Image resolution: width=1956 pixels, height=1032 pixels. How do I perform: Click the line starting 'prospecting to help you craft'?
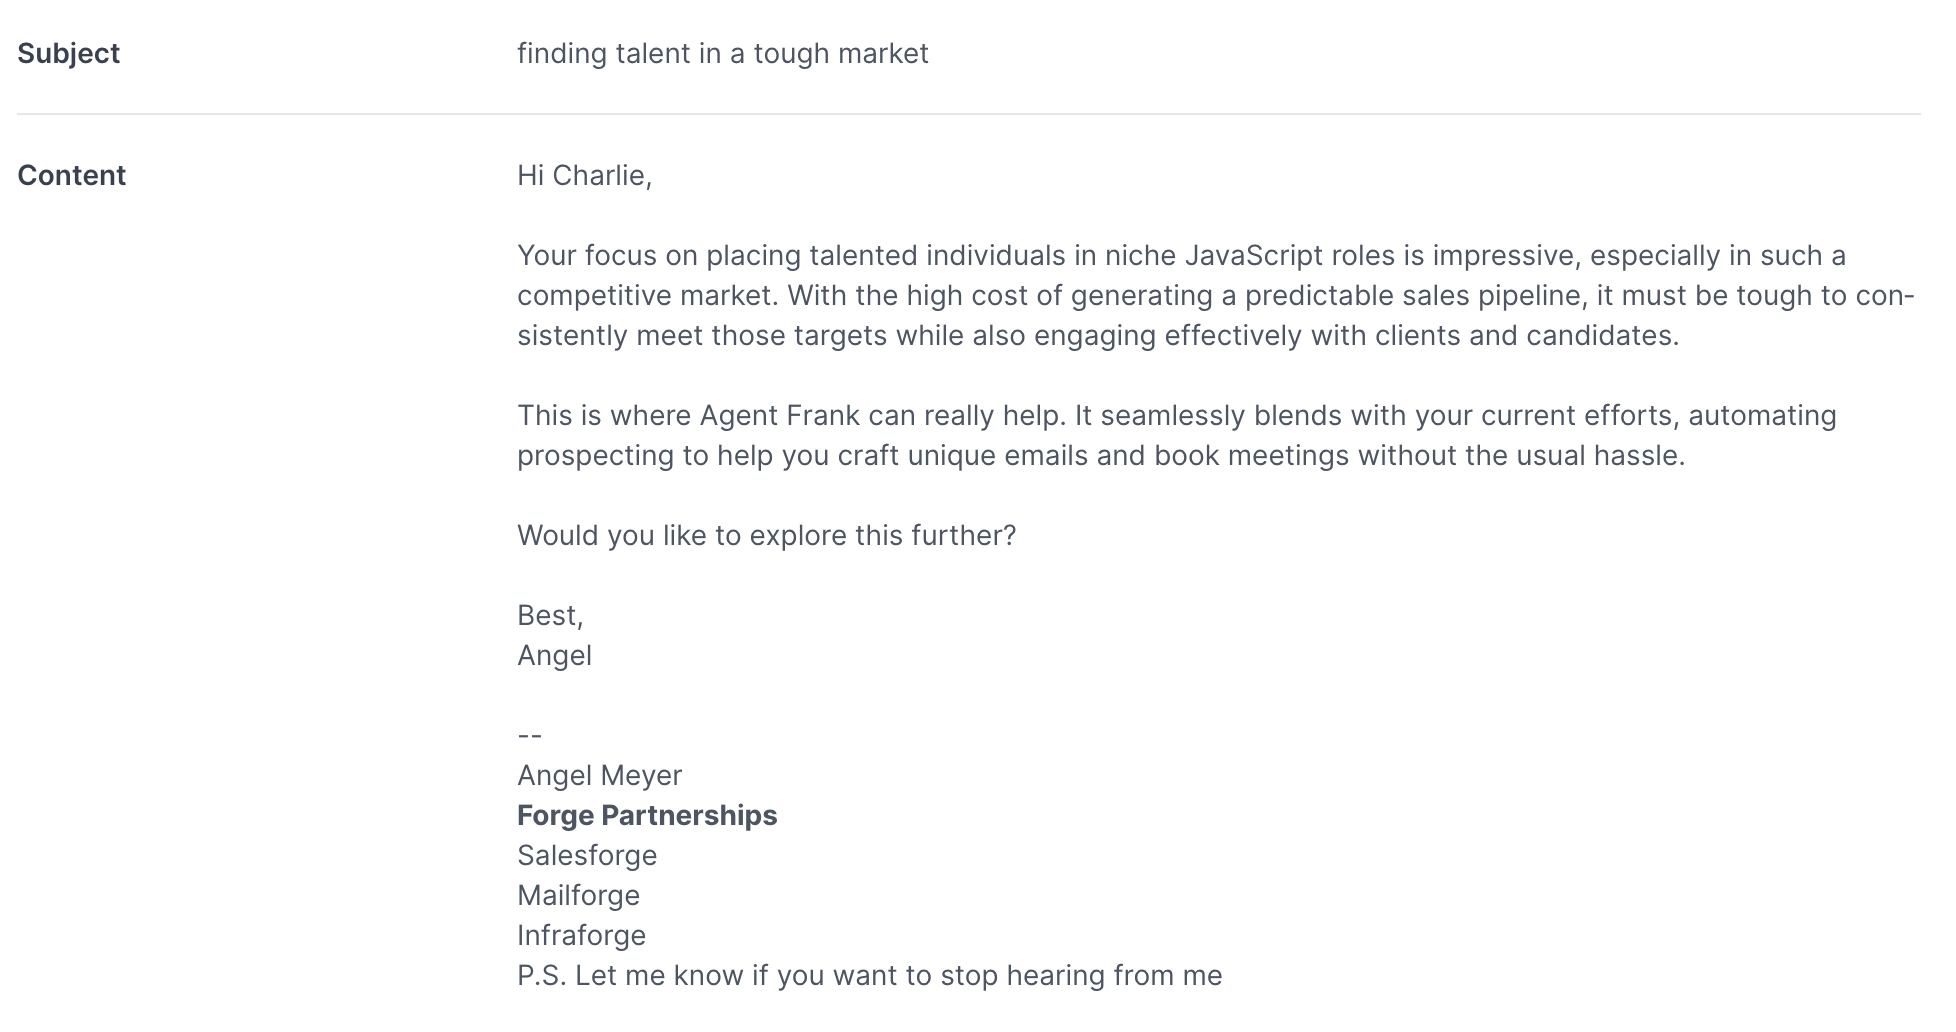(1101, 455)
